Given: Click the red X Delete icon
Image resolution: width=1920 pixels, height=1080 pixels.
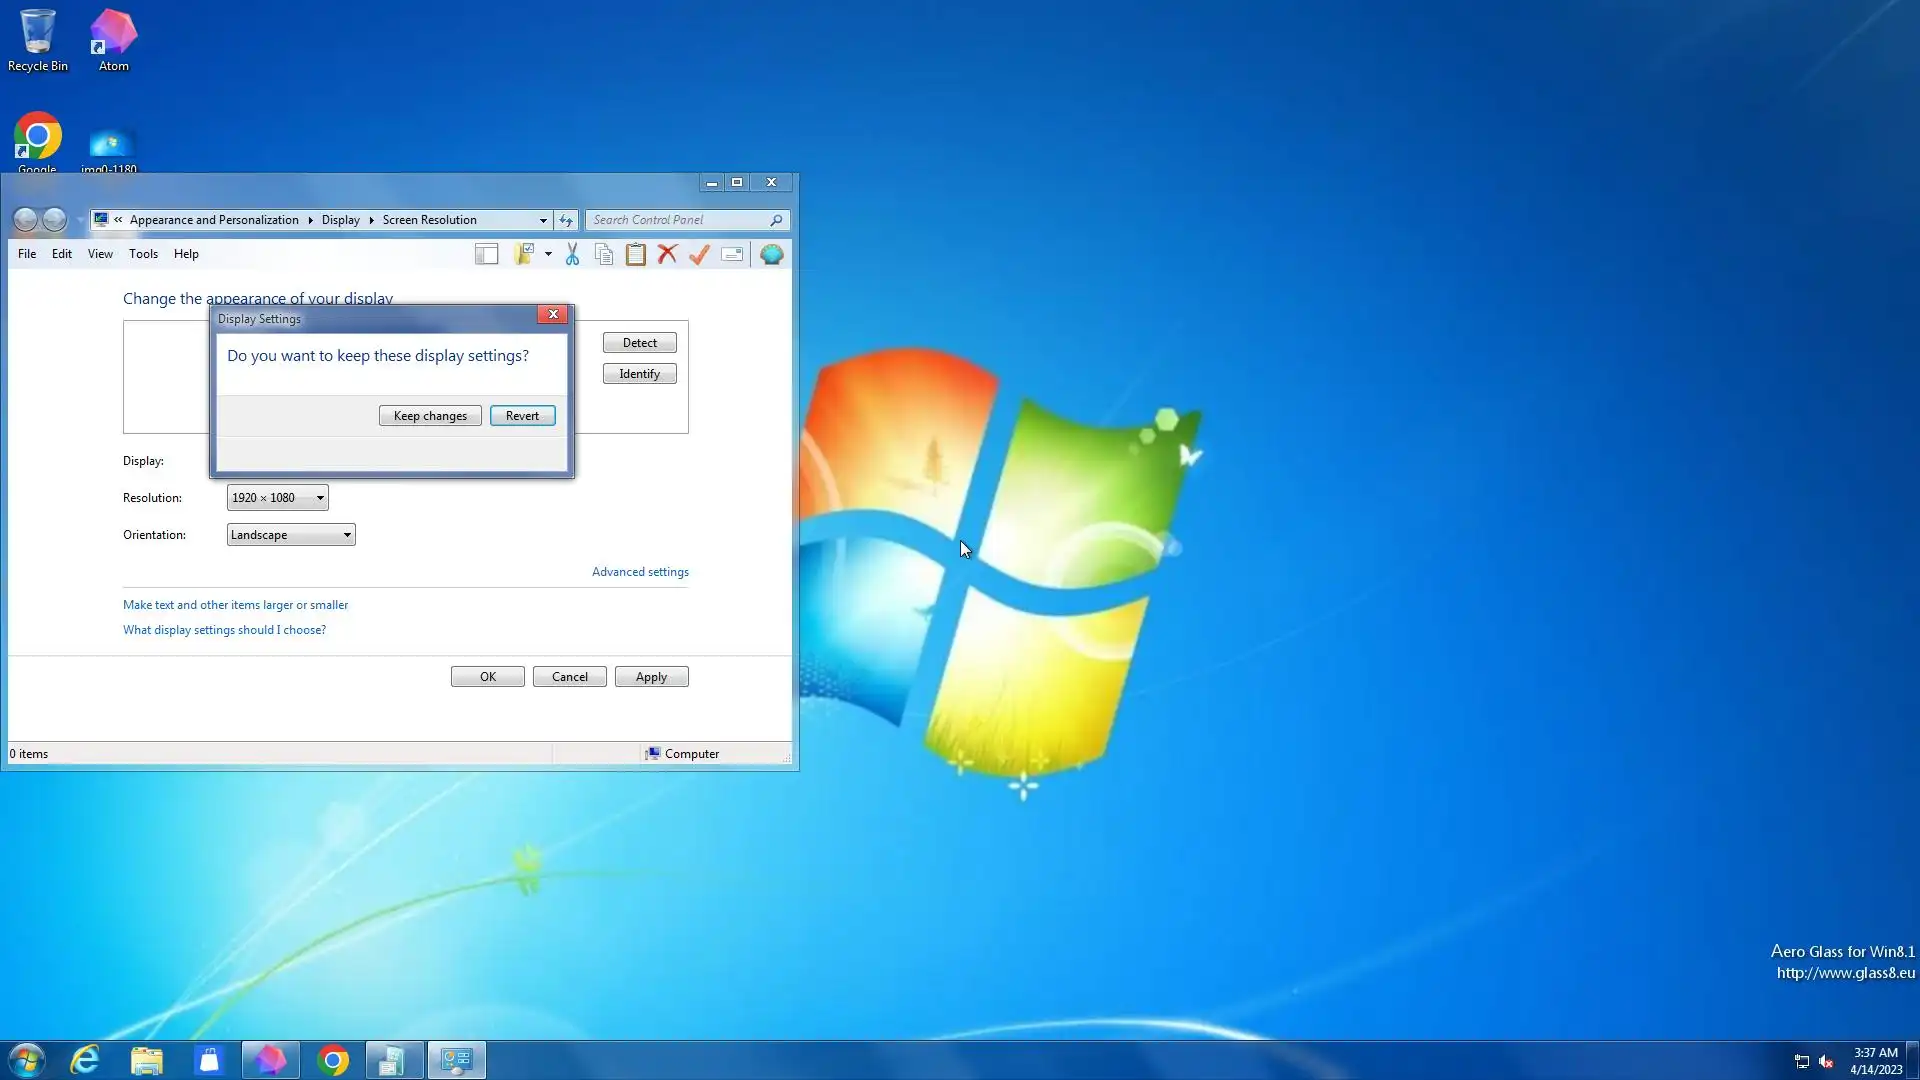Looking at the screenshot, I should 667,255.
